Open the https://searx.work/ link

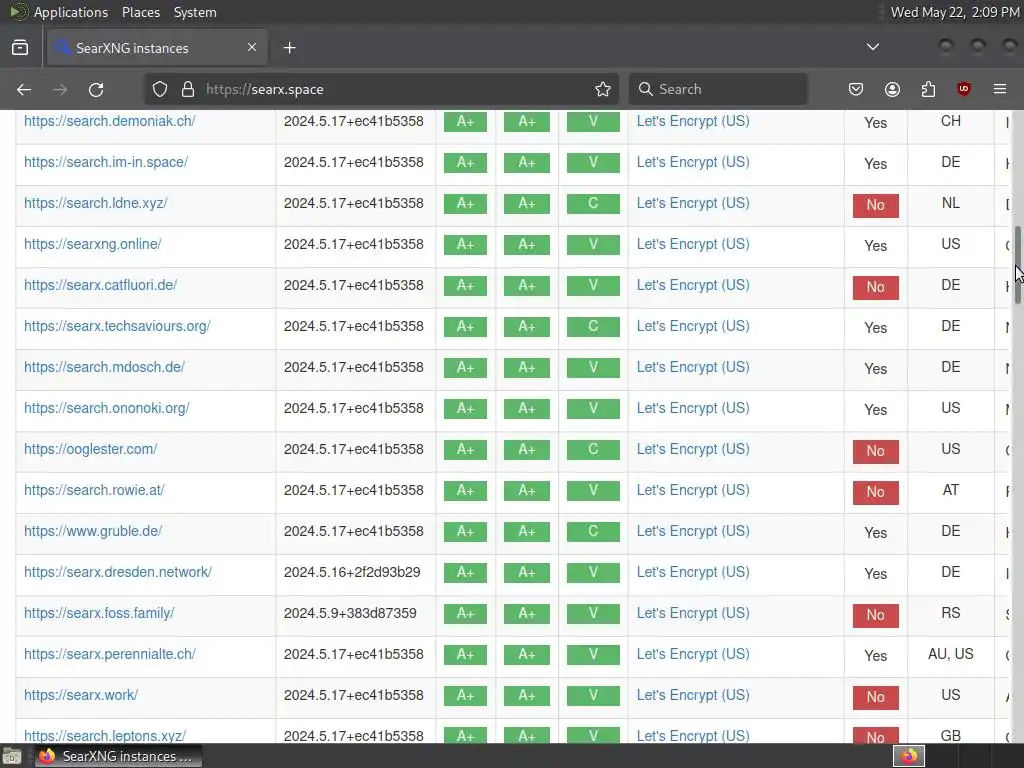81,696
